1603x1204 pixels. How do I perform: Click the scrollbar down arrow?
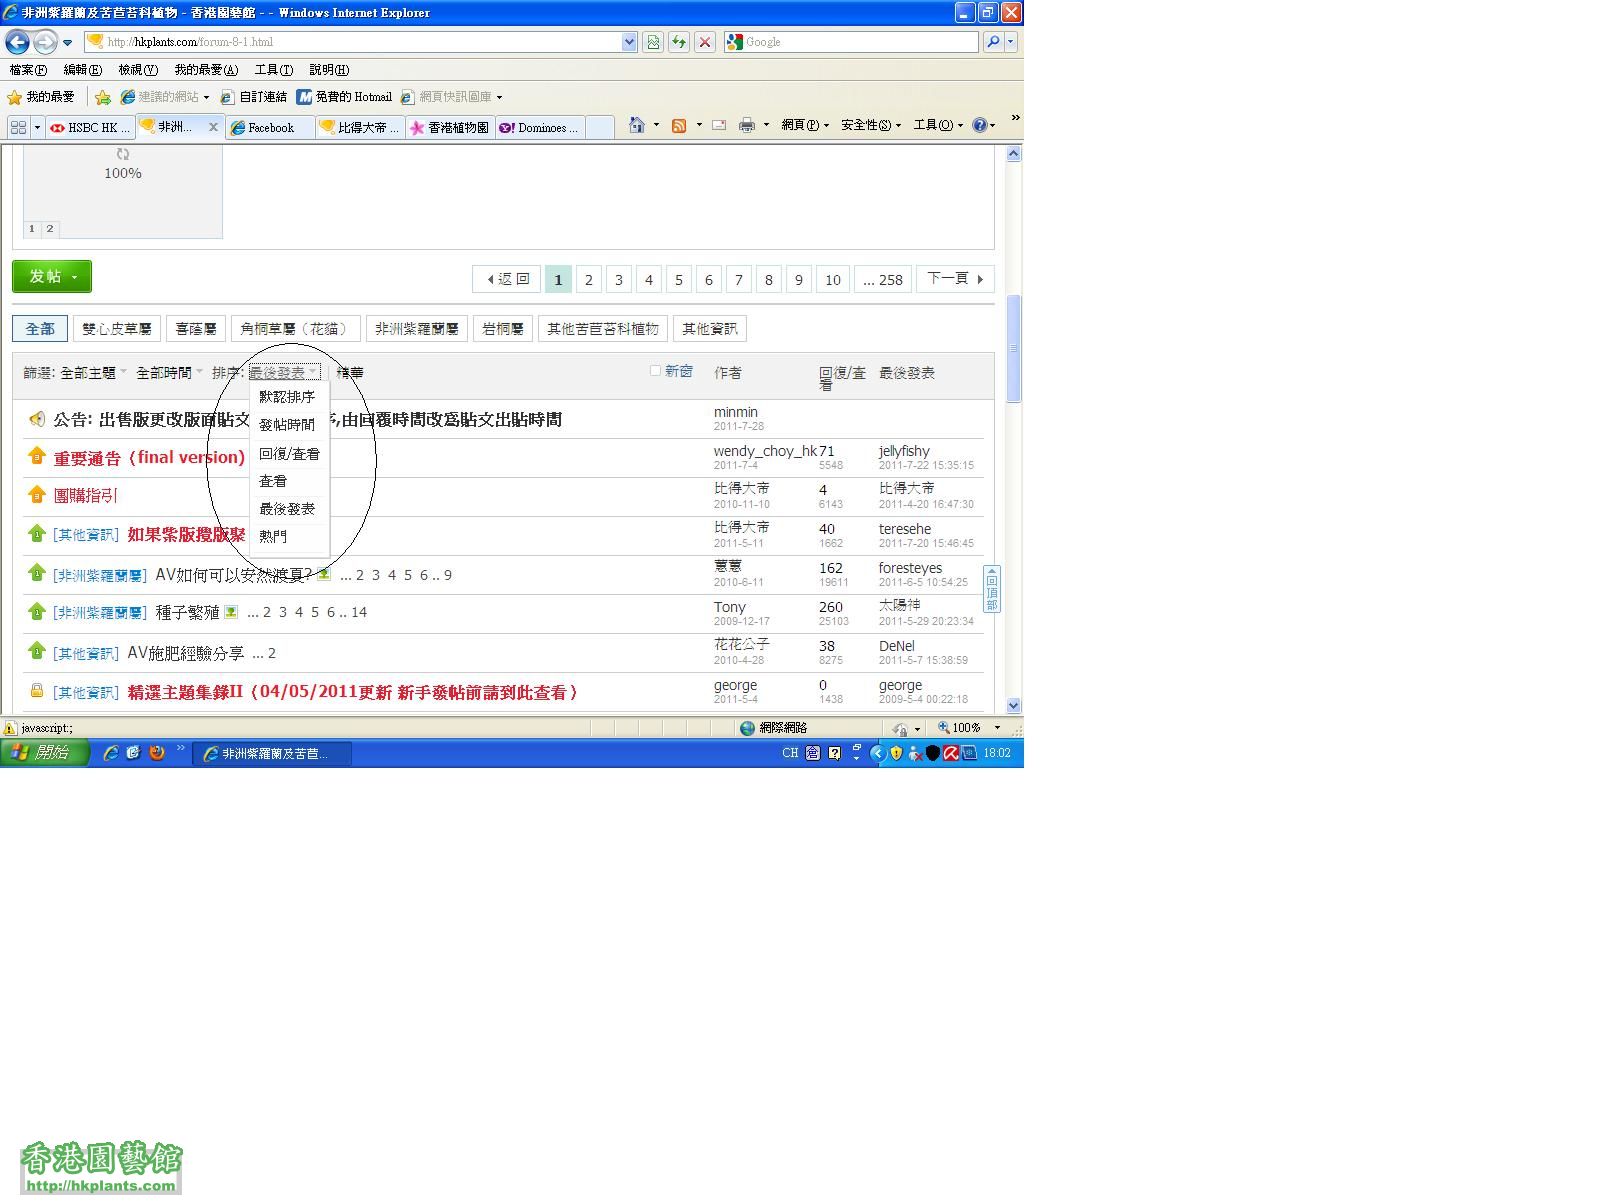pos(1013,705)
